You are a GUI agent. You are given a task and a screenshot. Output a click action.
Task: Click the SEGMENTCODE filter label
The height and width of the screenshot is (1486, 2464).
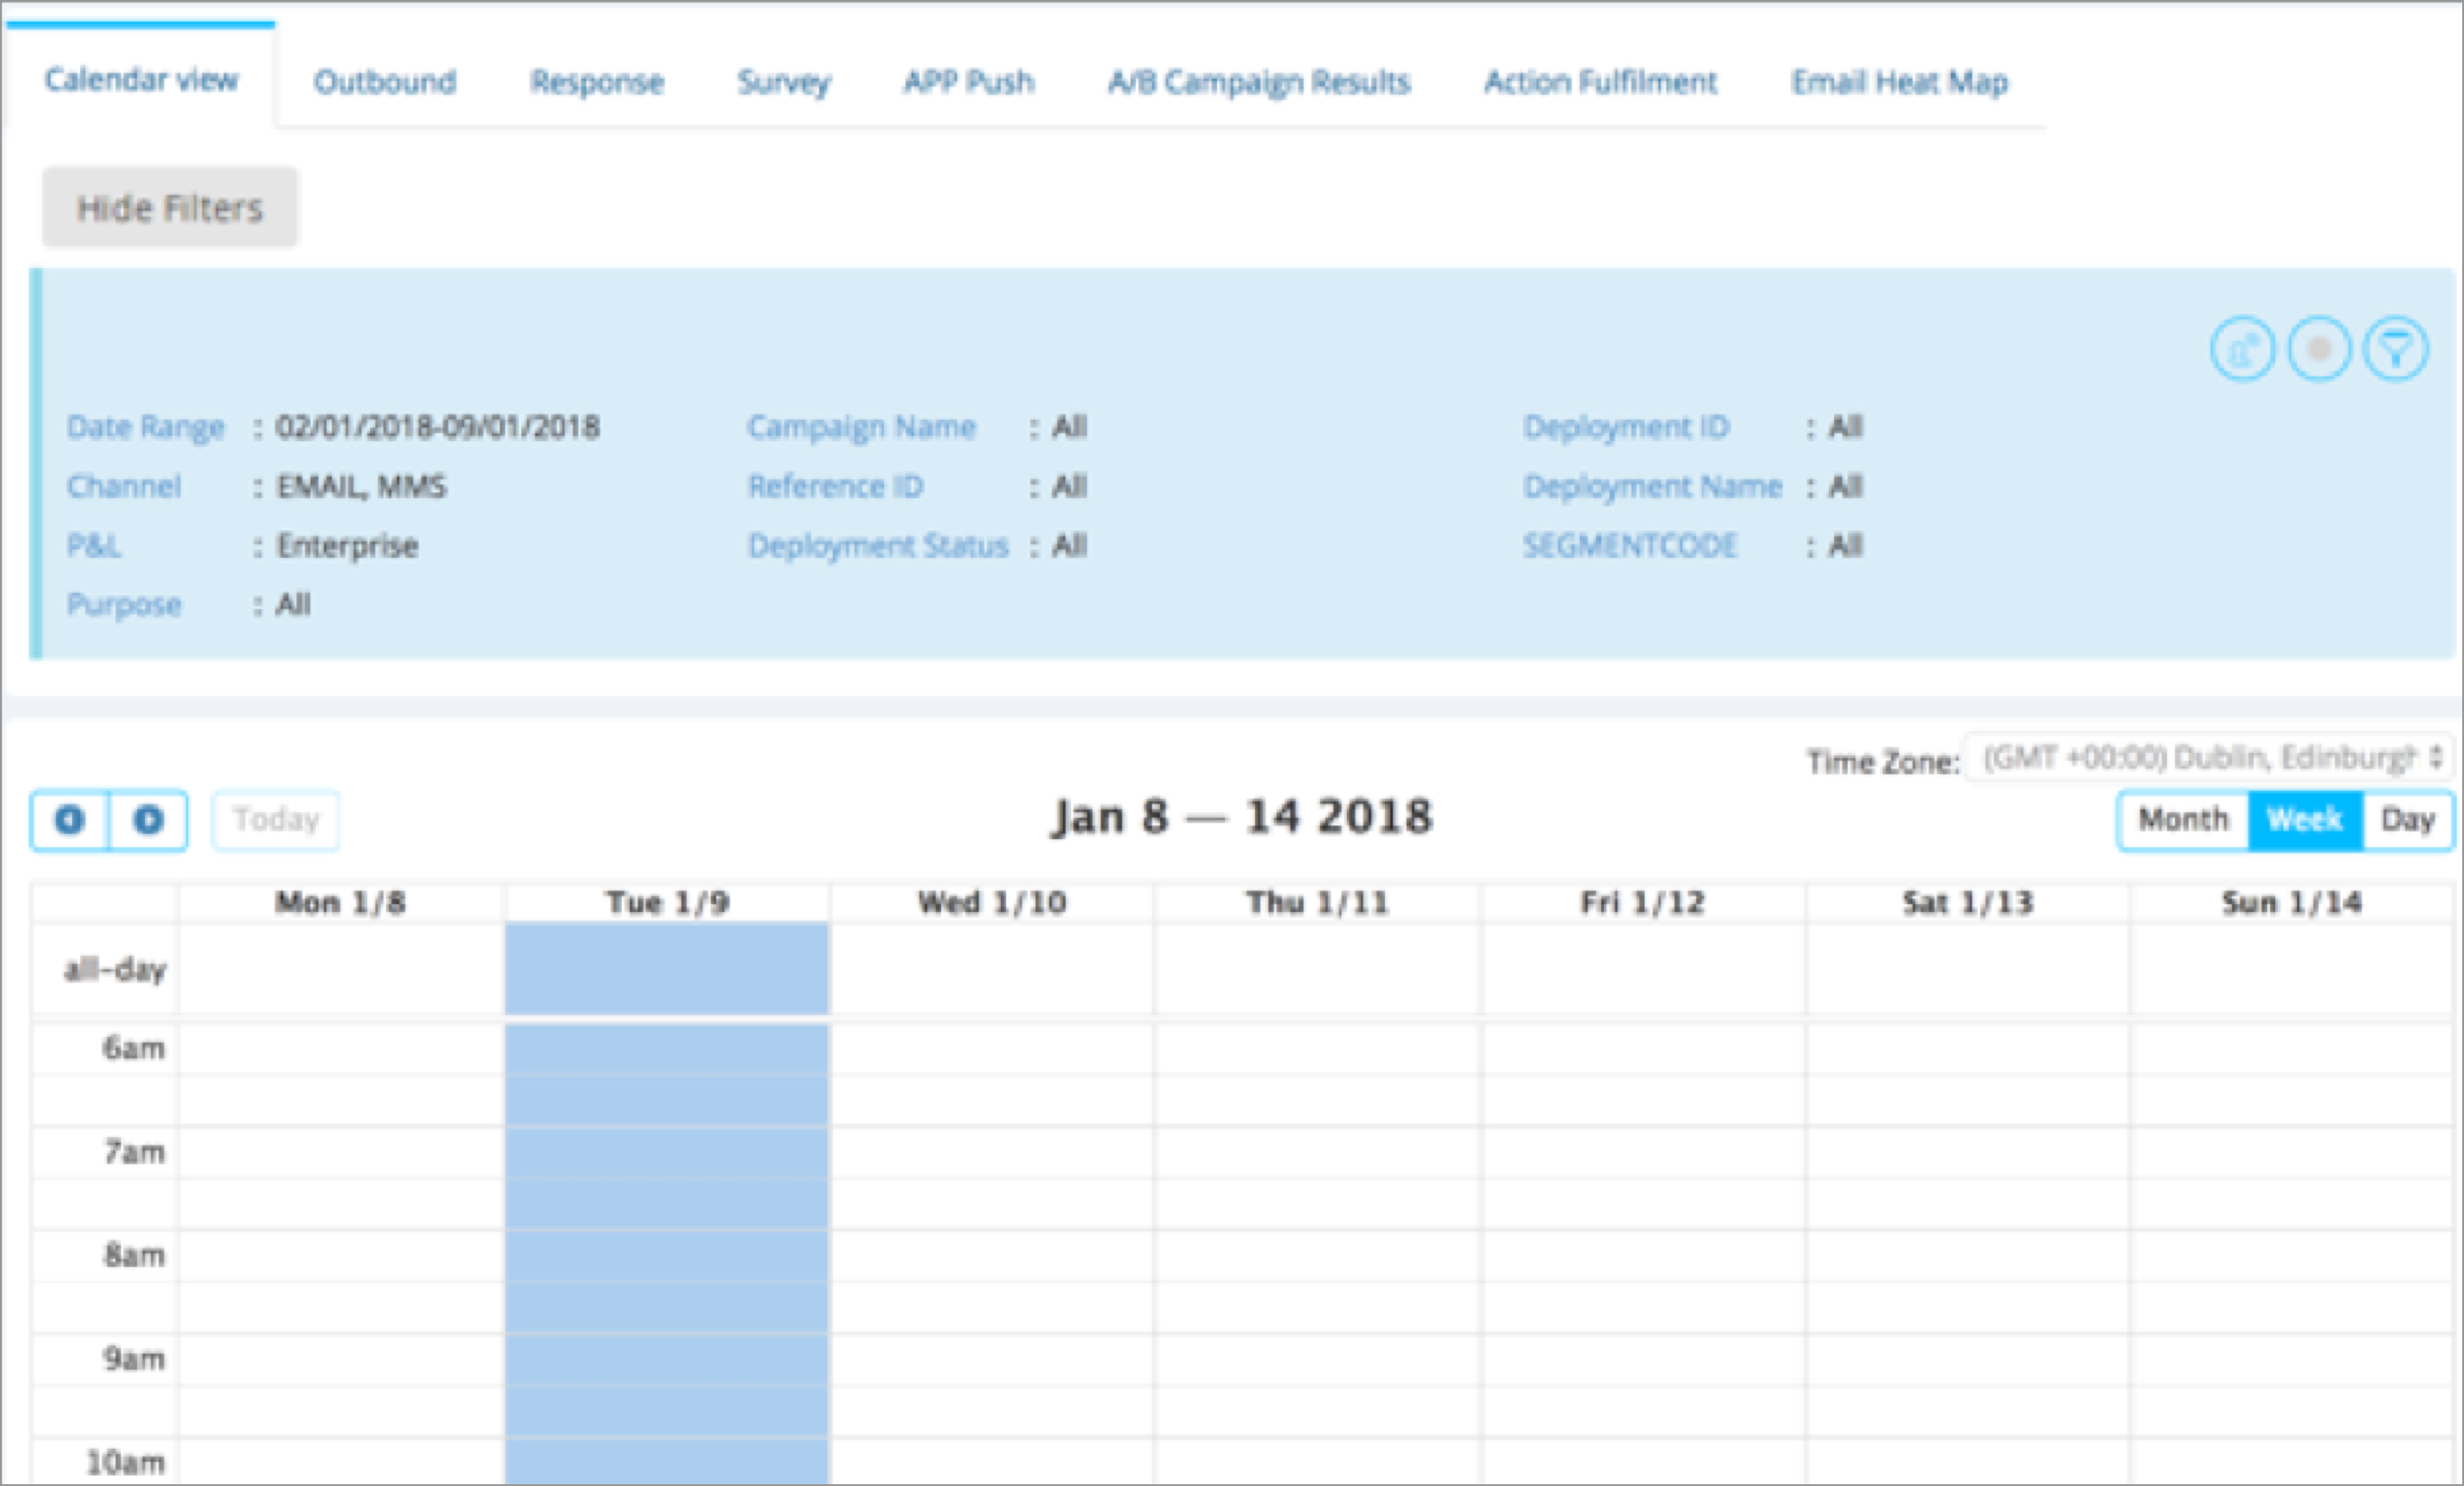(x=1630, y=545)
